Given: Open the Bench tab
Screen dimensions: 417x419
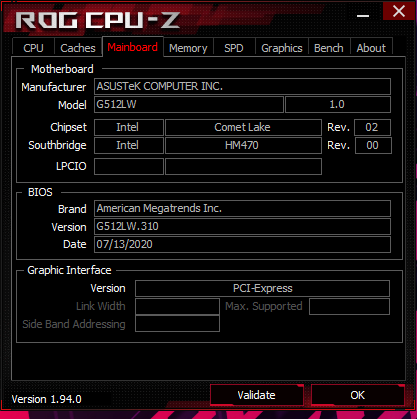Looking at the screenshot, I should tap(329, 48).
